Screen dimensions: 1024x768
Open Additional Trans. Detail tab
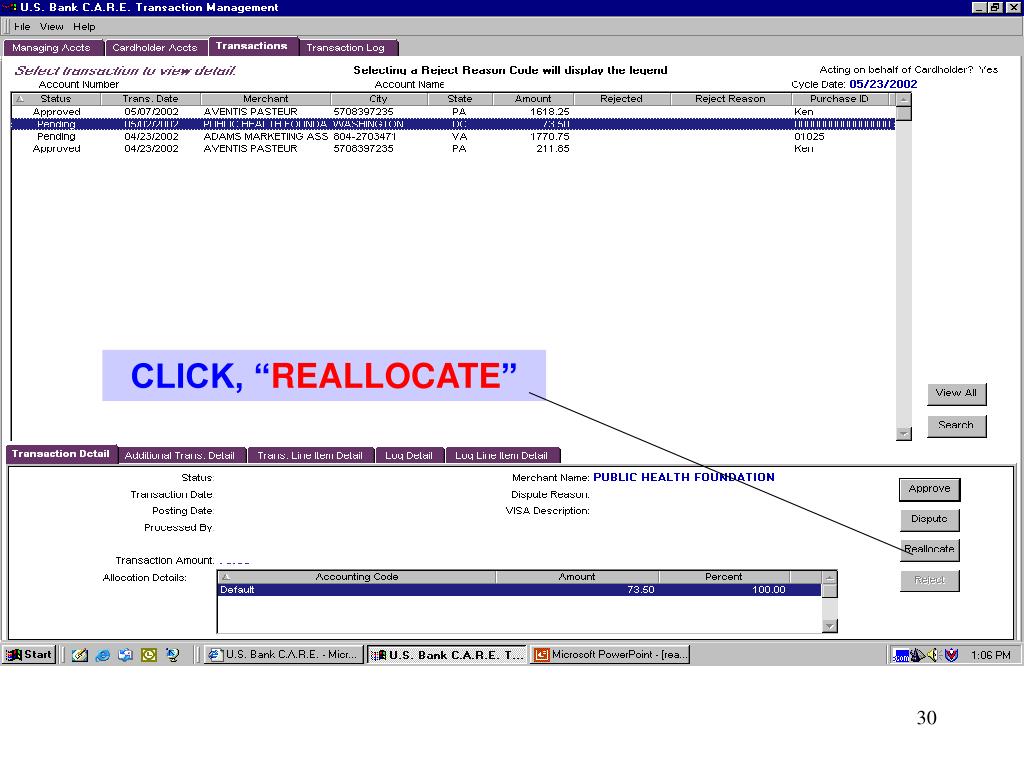point(180,455)
